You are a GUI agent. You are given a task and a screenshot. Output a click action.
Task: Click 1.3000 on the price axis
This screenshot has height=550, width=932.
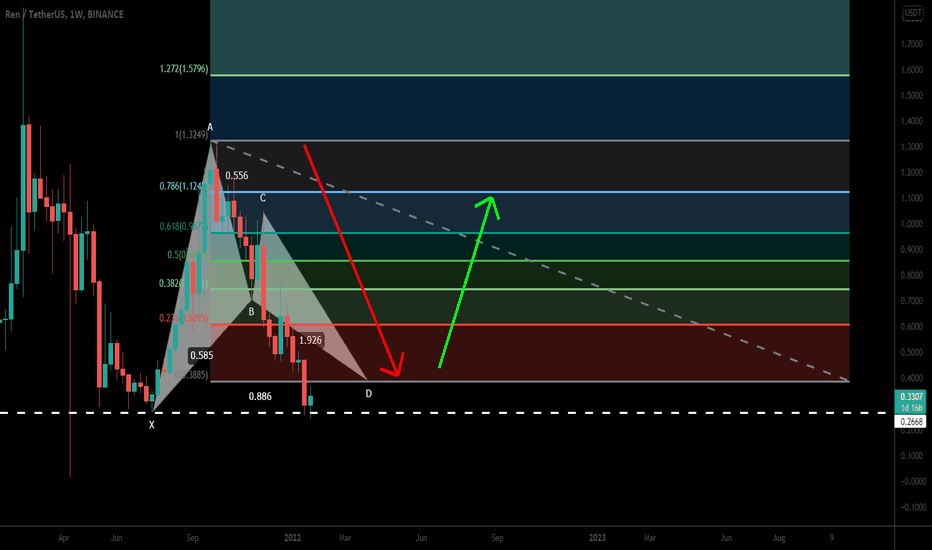coord(912,147)
